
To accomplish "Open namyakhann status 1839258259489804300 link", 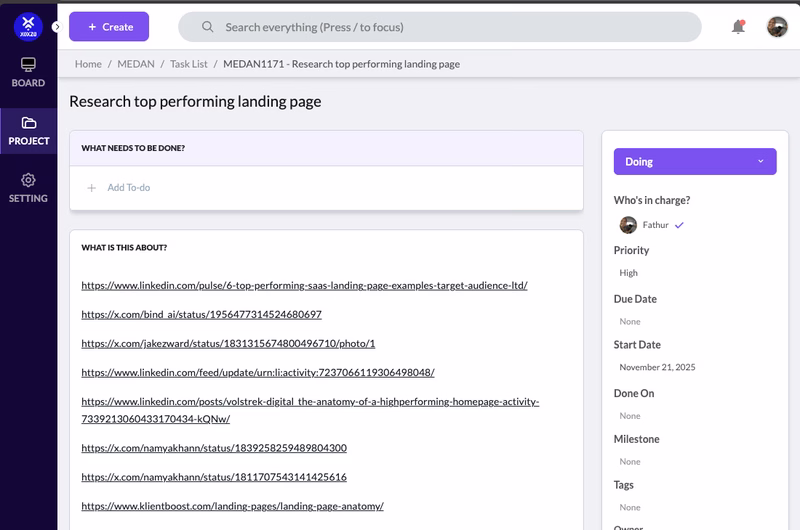I will [x=214, y=448].
